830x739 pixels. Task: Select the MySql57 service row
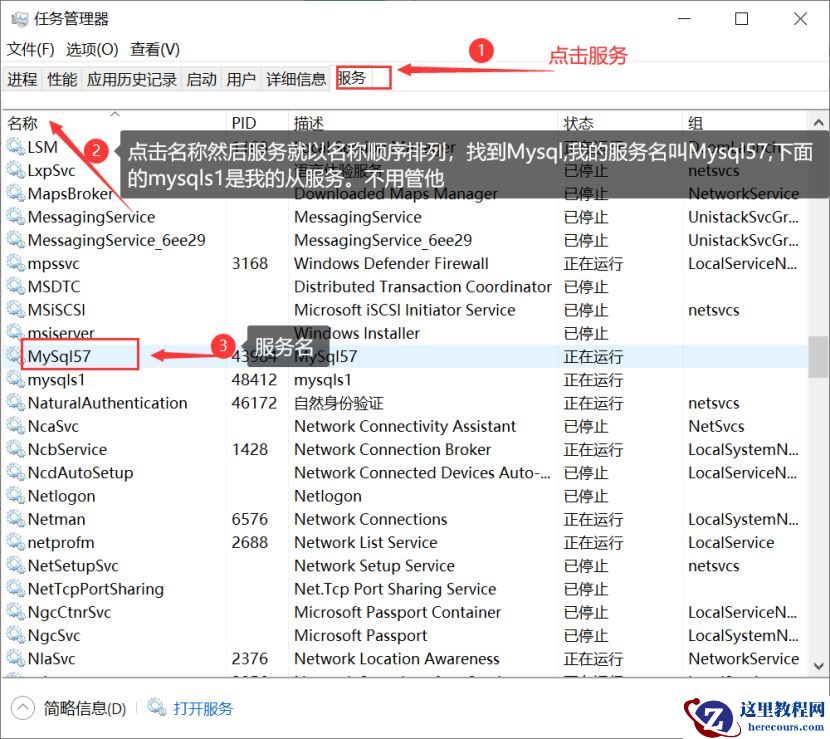(405, 356)
